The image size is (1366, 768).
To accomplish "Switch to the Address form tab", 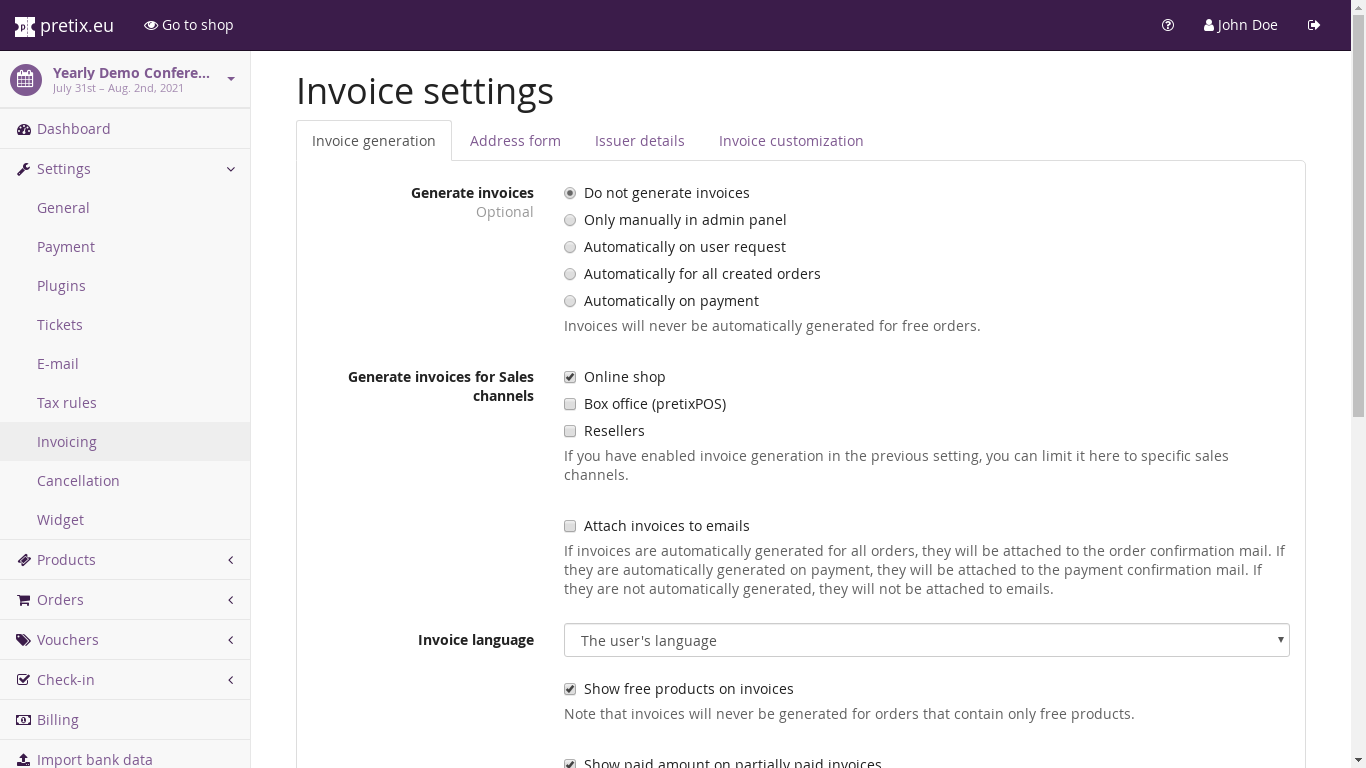I will [x=515, y=141].
